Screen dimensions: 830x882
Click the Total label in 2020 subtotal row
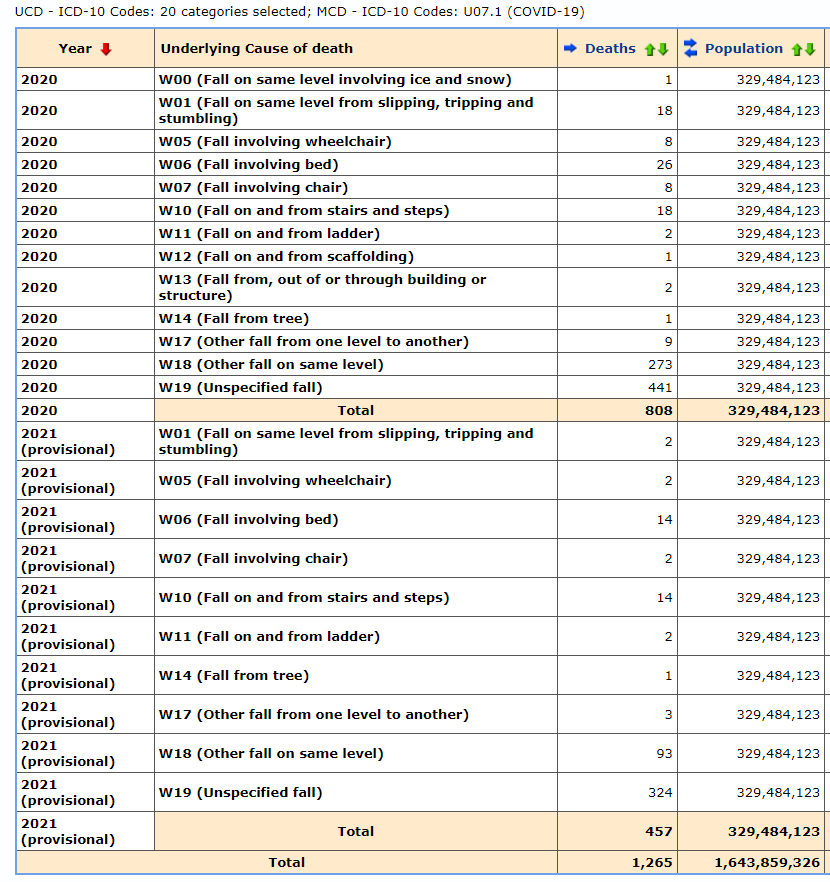(x=355, y=411)
